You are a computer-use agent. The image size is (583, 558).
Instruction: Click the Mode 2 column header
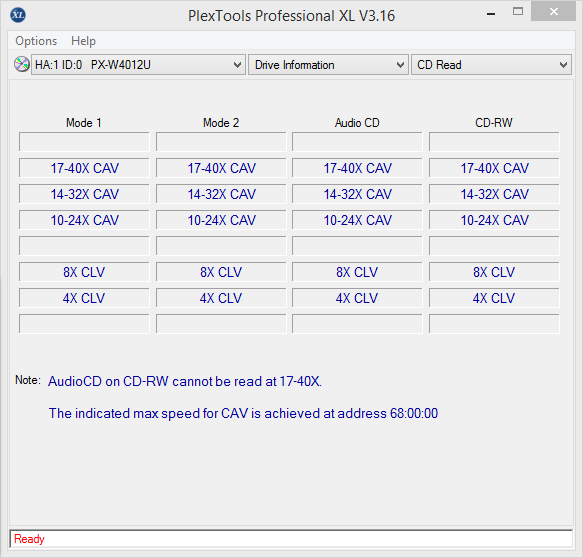click(221, 123)
